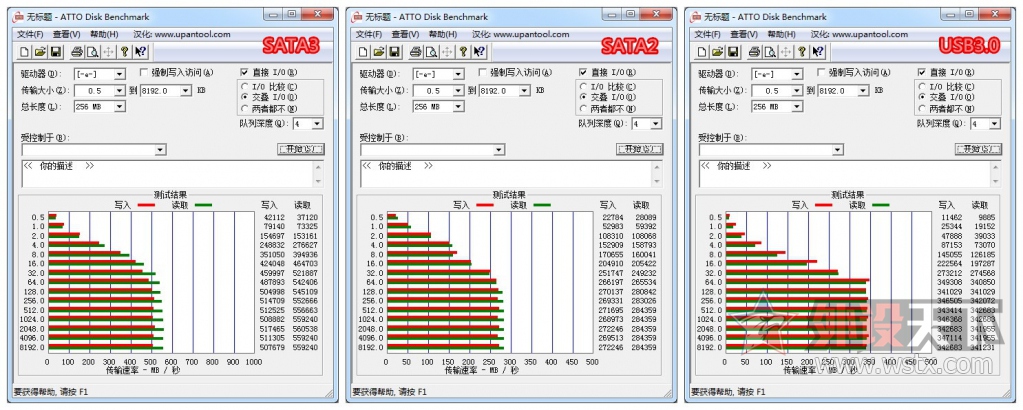Click 开始 start button in SATA3 window
This screenshot has width=1023, height=410.
pyautogui.click(x=300, y=150)
